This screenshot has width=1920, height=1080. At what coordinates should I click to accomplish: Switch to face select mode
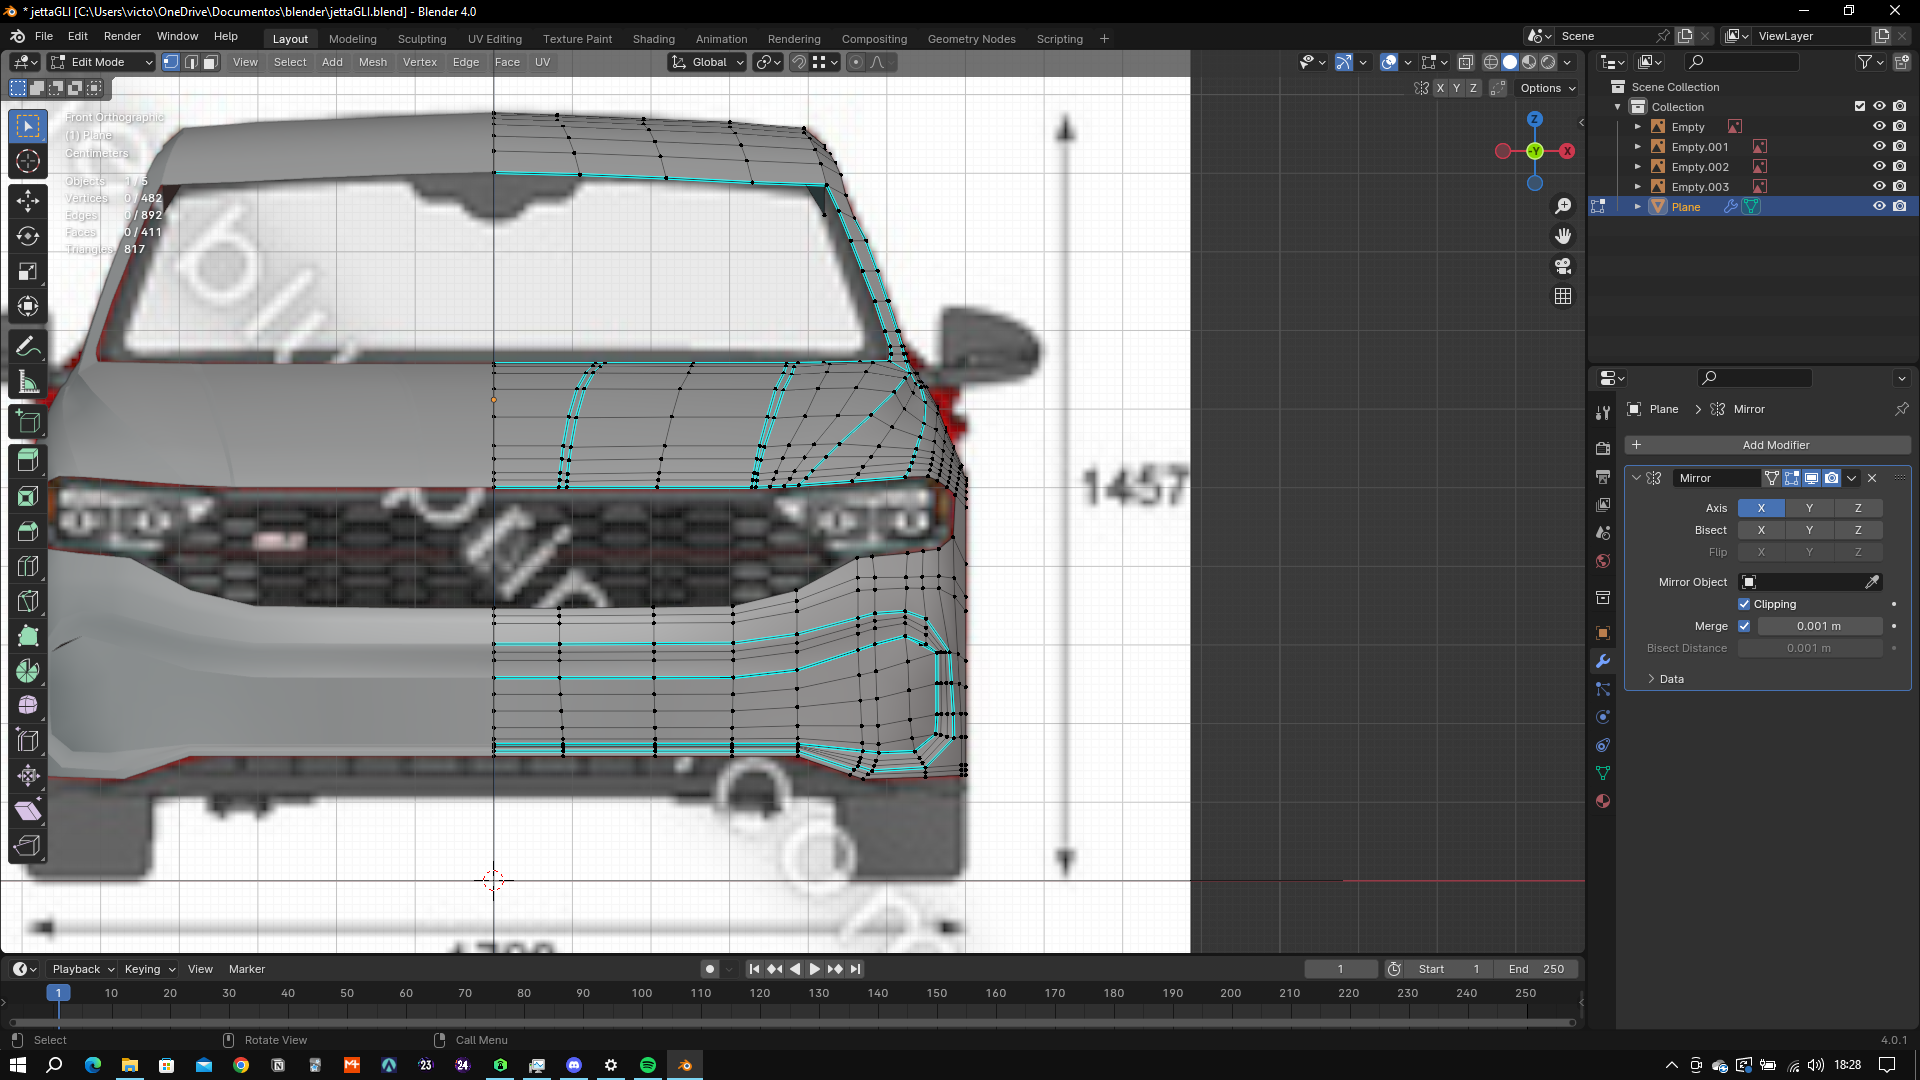point(210,62)
